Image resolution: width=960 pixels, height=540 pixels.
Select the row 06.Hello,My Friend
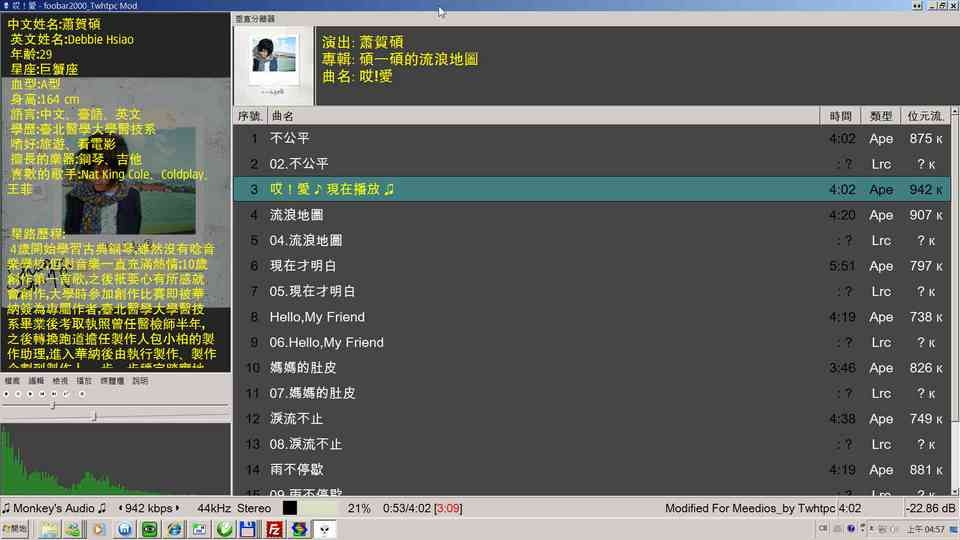[x=591, y=342]
